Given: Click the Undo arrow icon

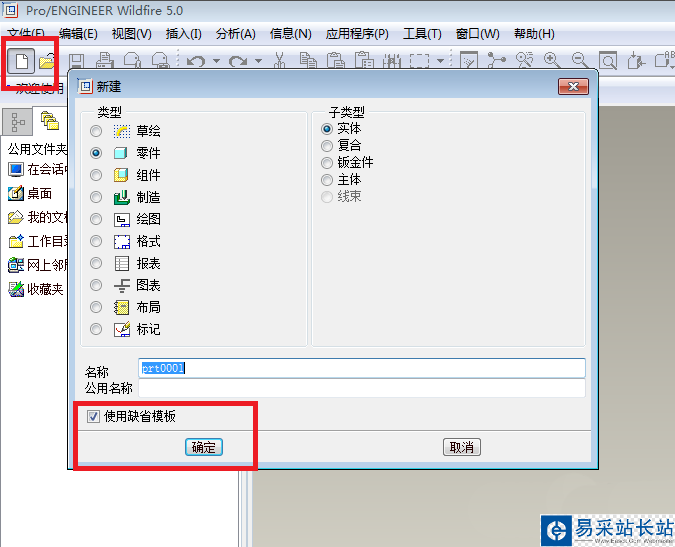Looking at the screenshot, I should pos(196,61).
